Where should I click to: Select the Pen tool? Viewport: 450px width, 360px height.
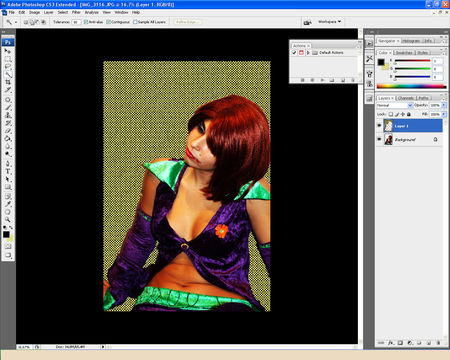[8, 164]
